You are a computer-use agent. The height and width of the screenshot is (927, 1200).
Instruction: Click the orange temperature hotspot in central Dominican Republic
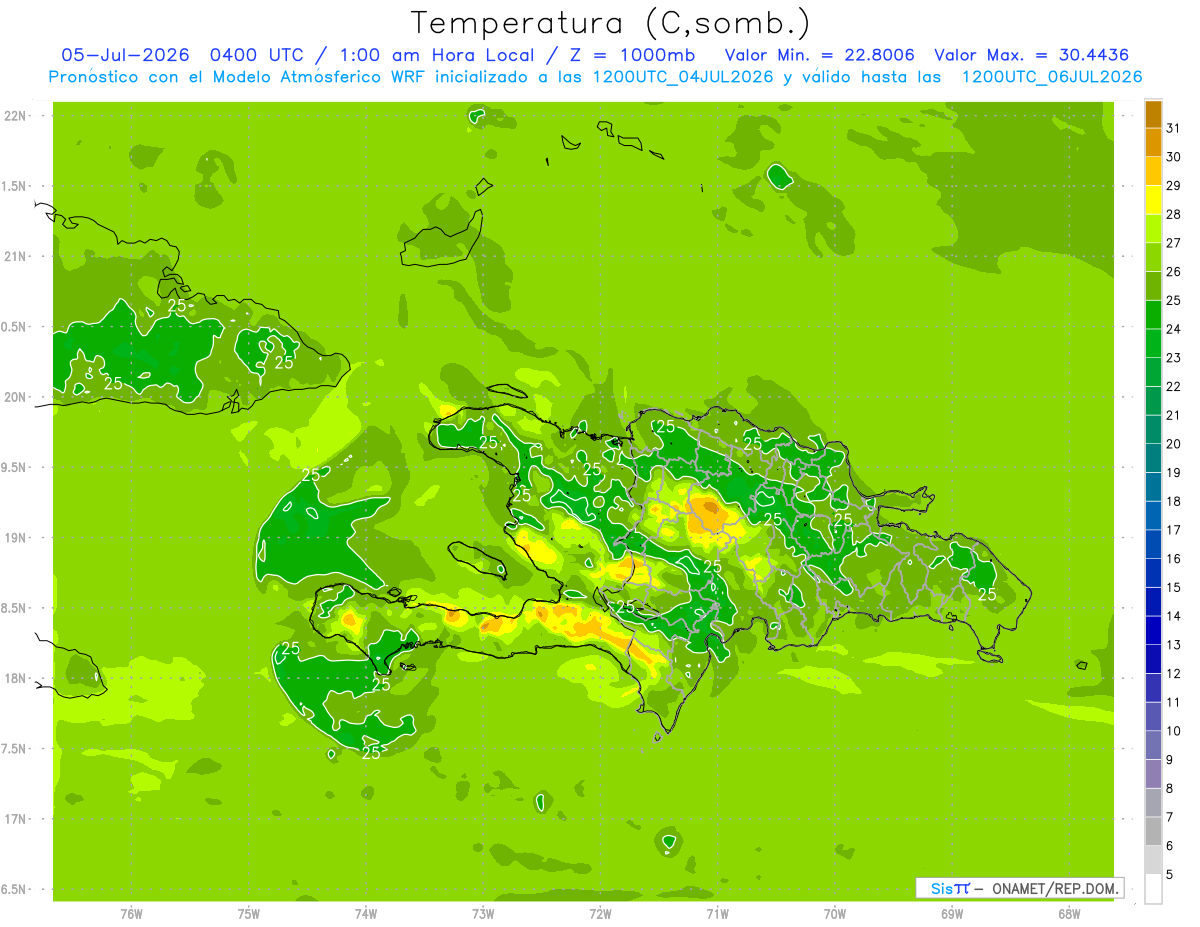[711, 509]
